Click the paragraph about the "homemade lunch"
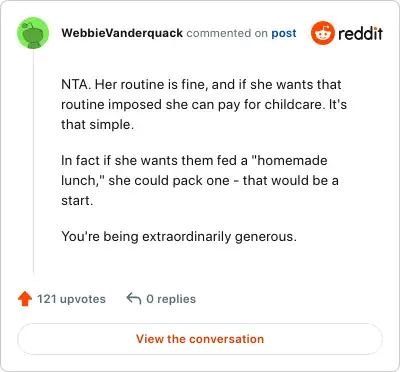This screenshot has width=400, height=372. 200,180
